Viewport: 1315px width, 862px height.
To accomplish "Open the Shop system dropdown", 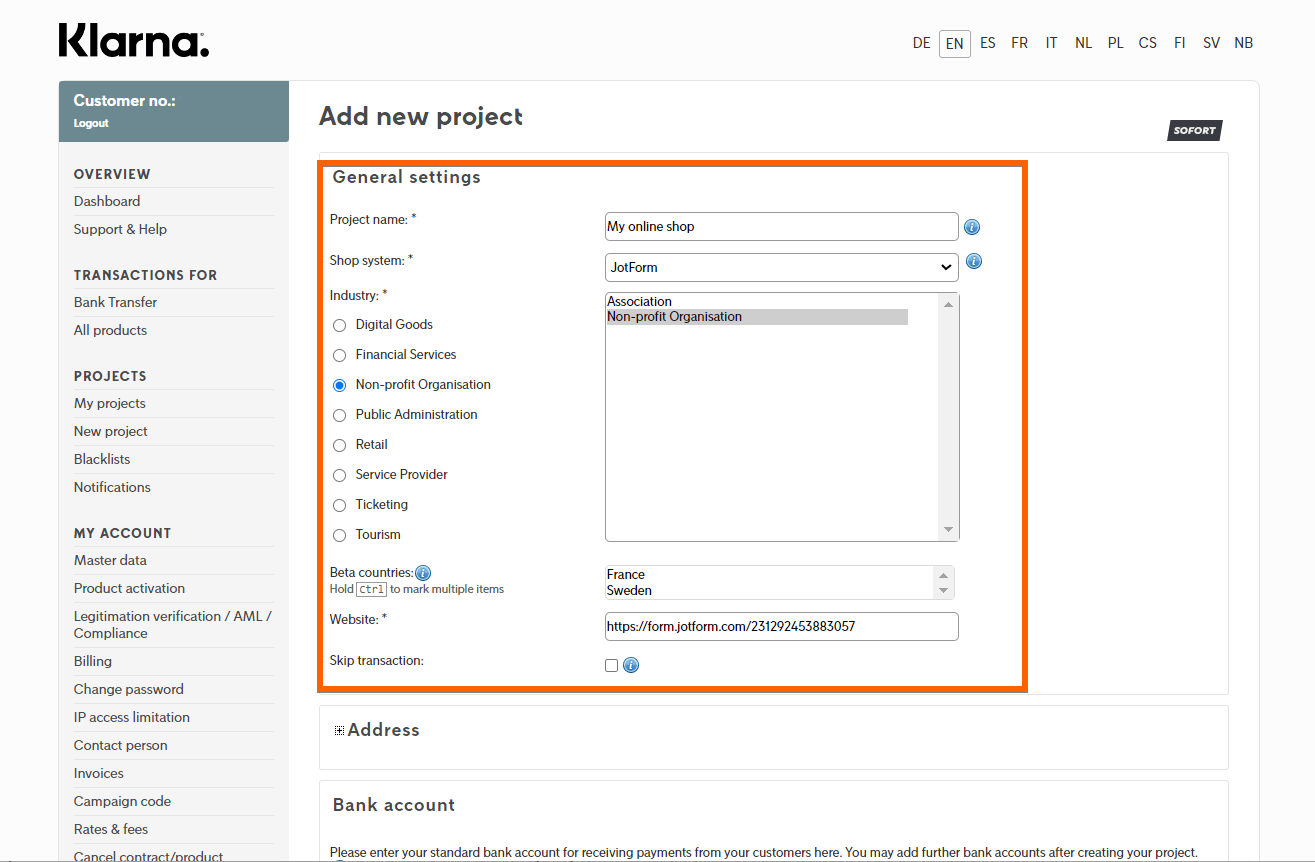I will tap(781, 267).
